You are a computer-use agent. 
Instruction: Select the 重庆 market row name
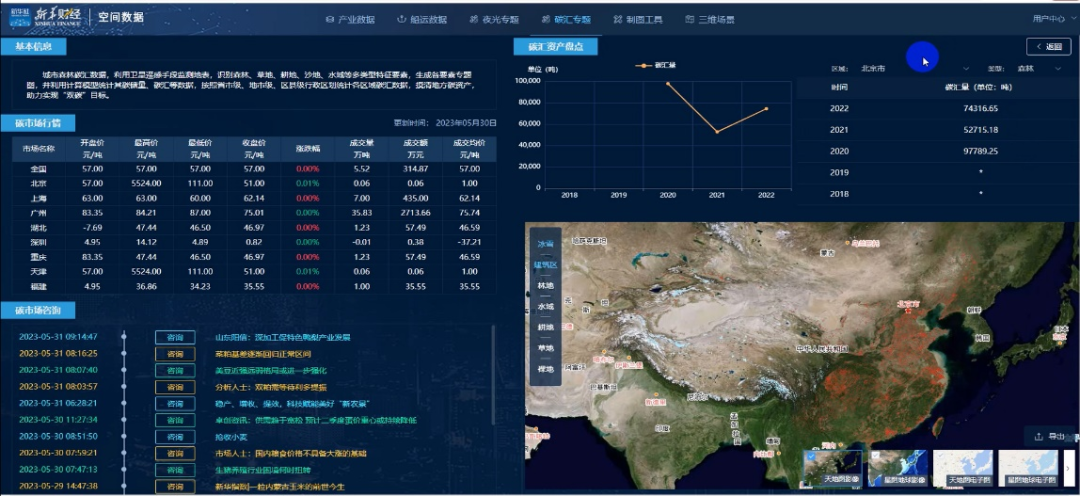coord(39,257)
